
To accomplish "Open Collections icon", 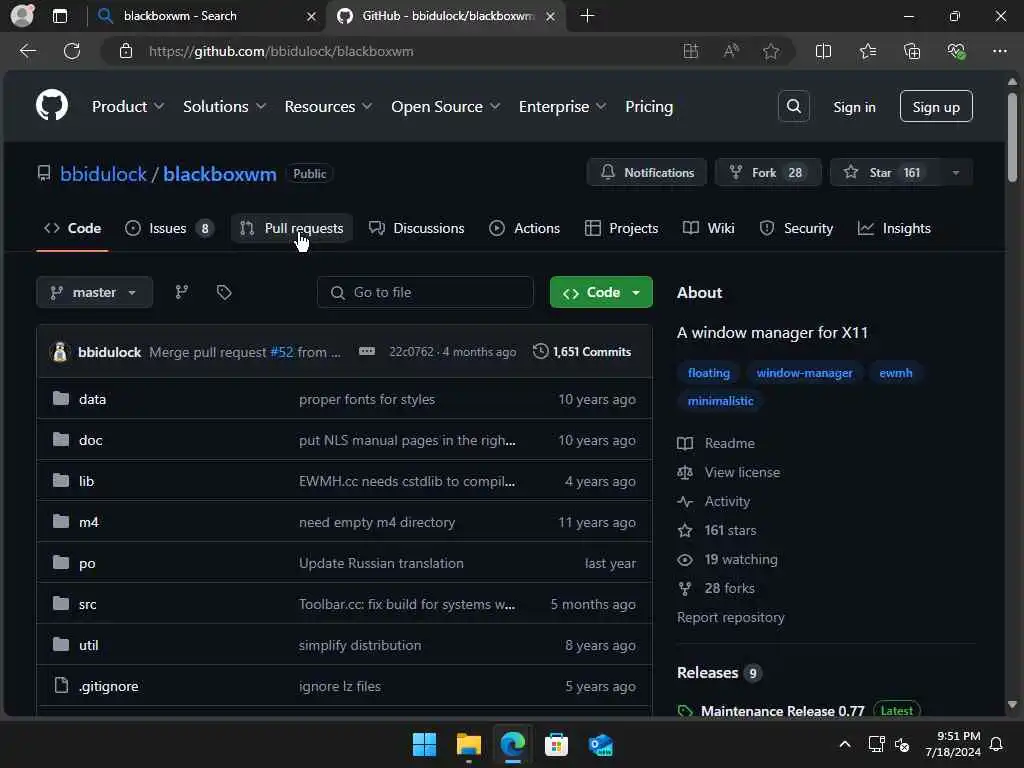I will (912, 51).
